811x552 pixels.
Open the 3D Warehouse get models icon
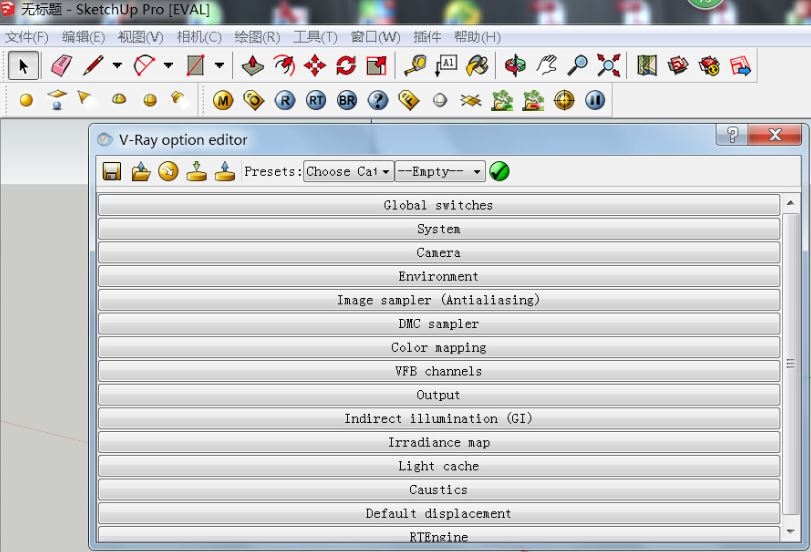click(x=678, y=66)
